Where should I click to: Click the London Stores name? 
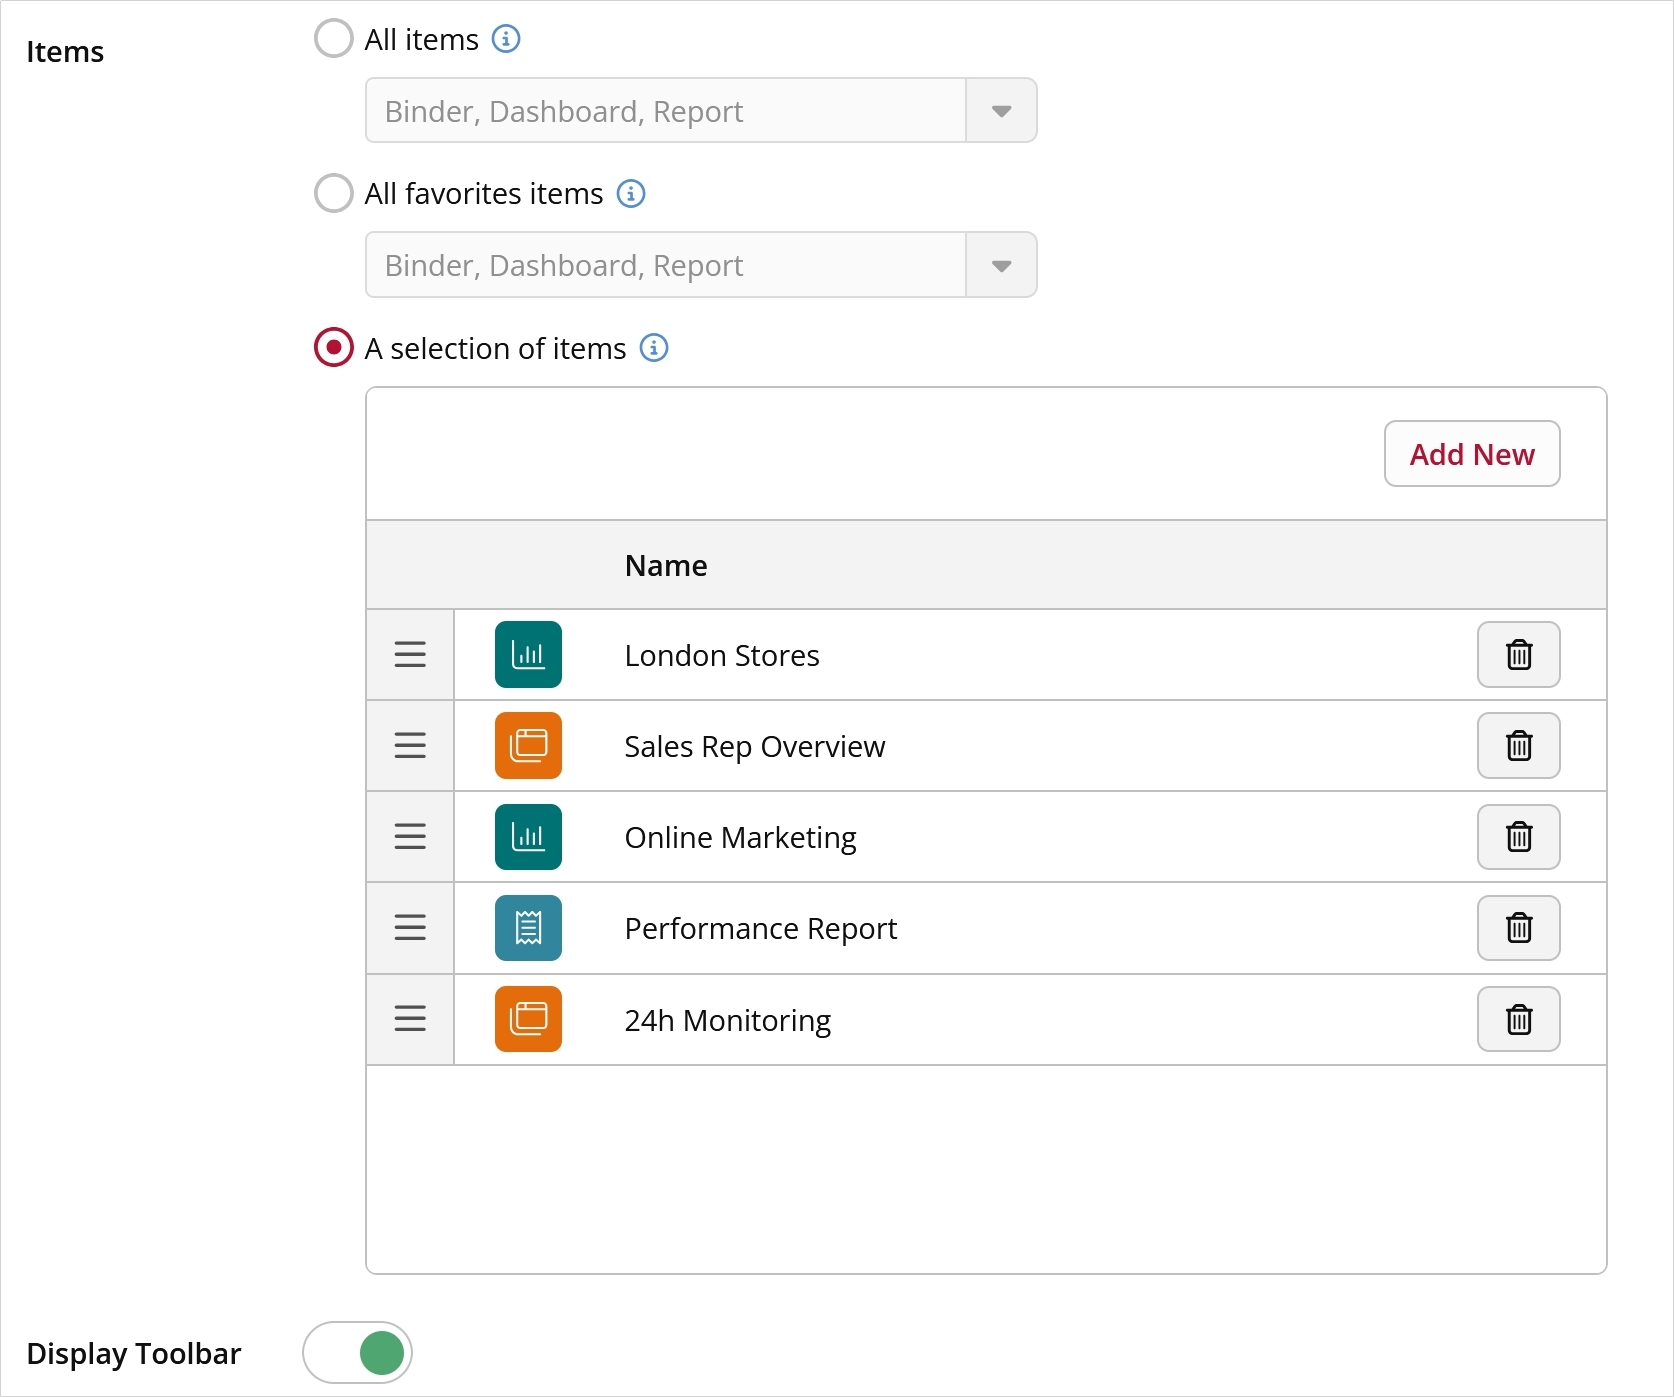[722, 656]
